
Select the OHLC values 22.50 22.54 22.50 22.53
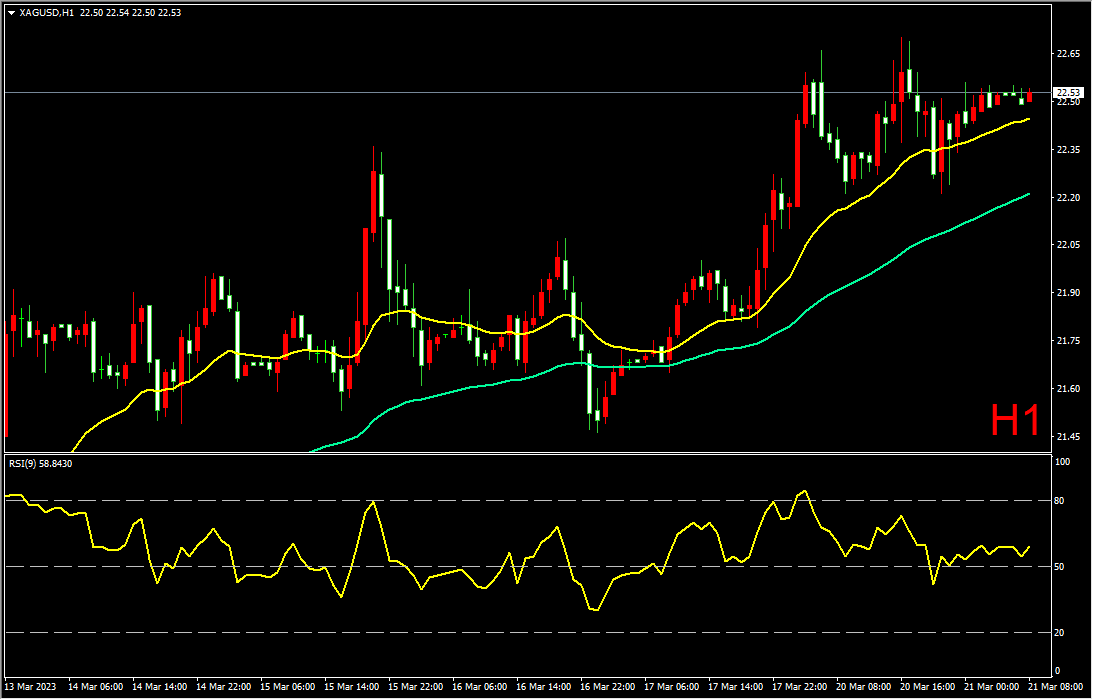130,13
